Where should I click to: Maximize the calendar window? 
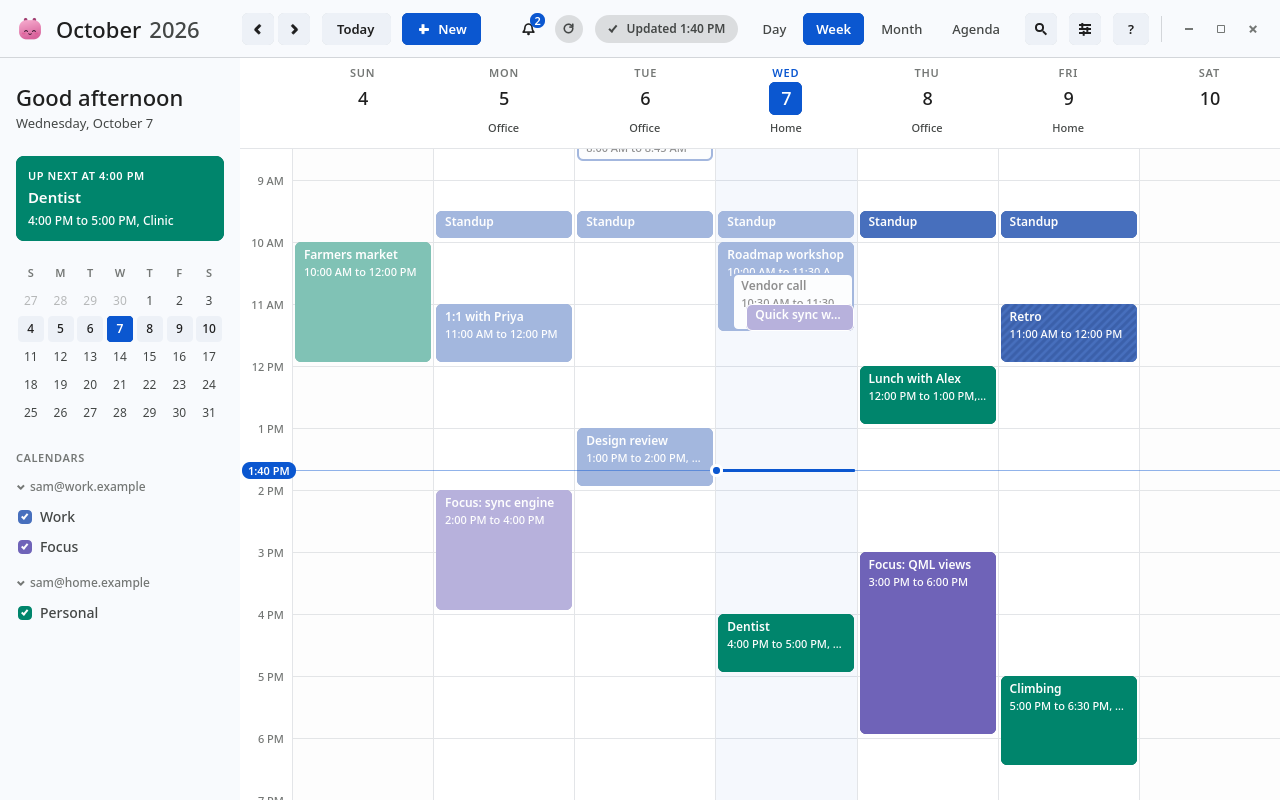(1221, 29)
